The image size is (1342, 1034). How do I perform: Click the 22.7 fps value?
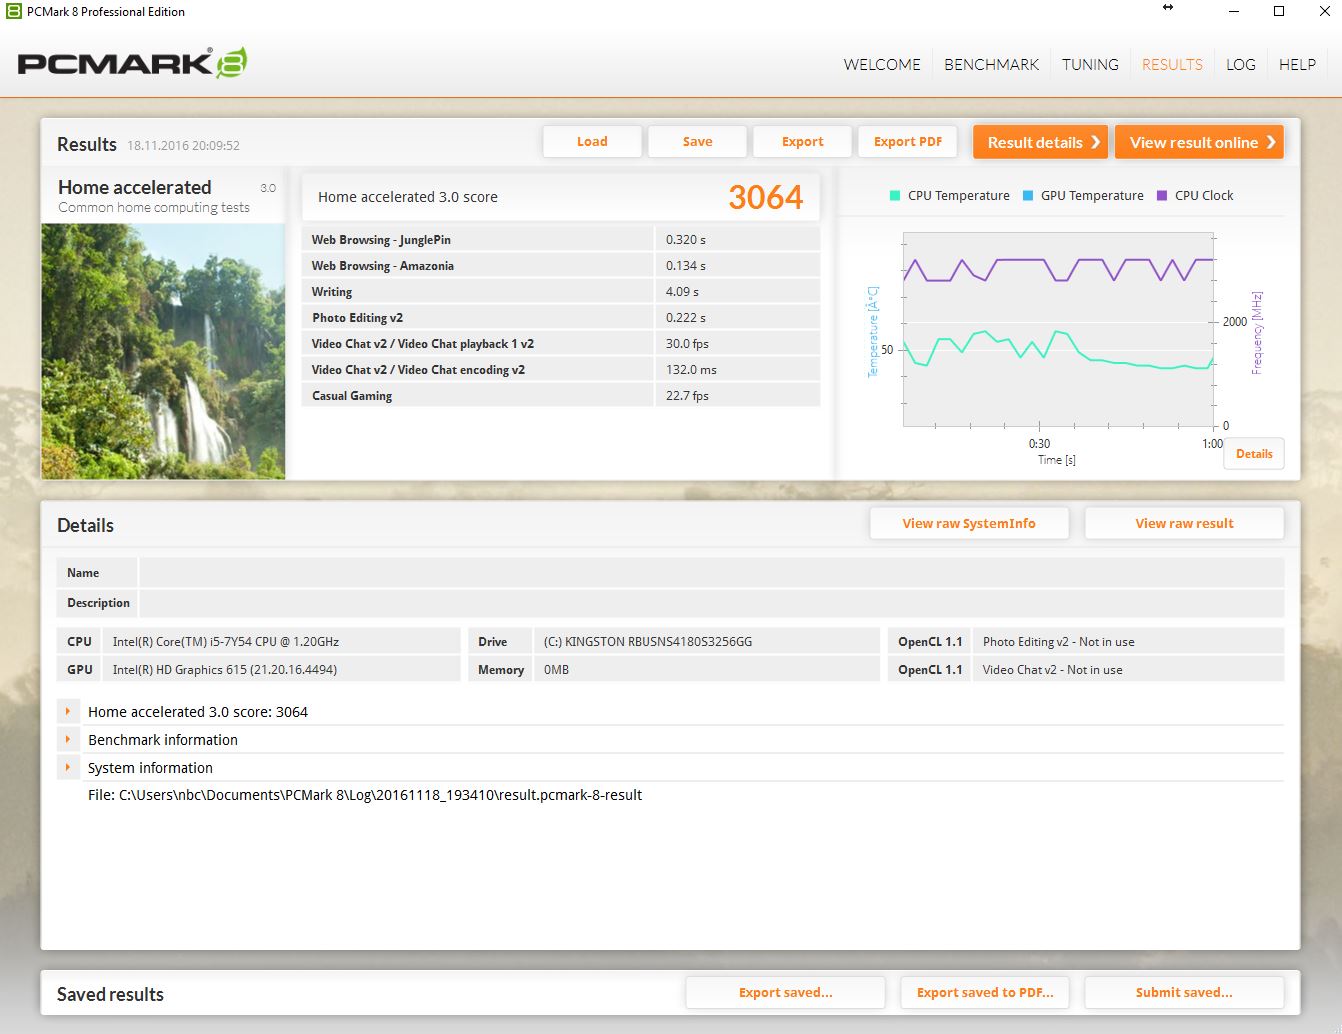(687, 396)
